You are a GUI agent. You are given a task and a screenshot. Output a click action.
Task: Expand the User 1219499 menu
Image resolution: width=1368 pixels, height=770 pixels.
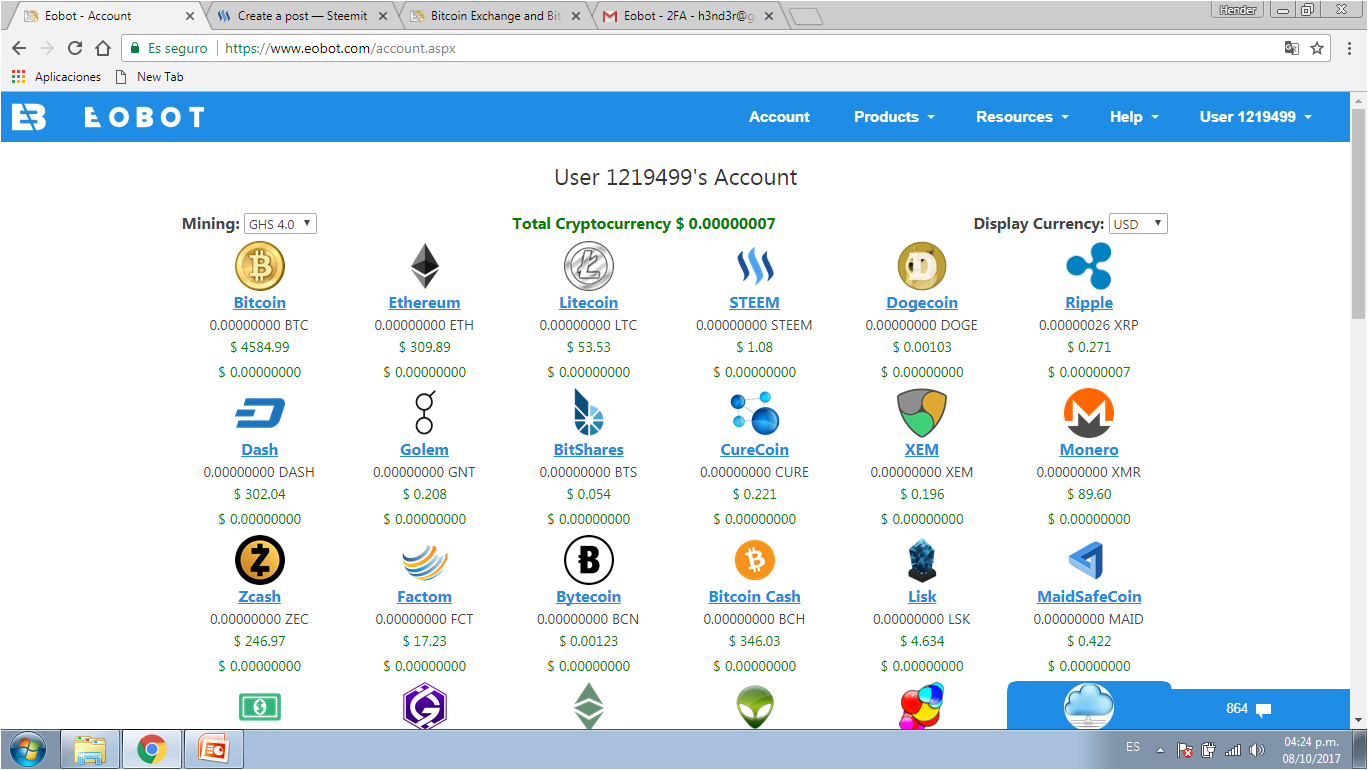tap(1255, 117)
